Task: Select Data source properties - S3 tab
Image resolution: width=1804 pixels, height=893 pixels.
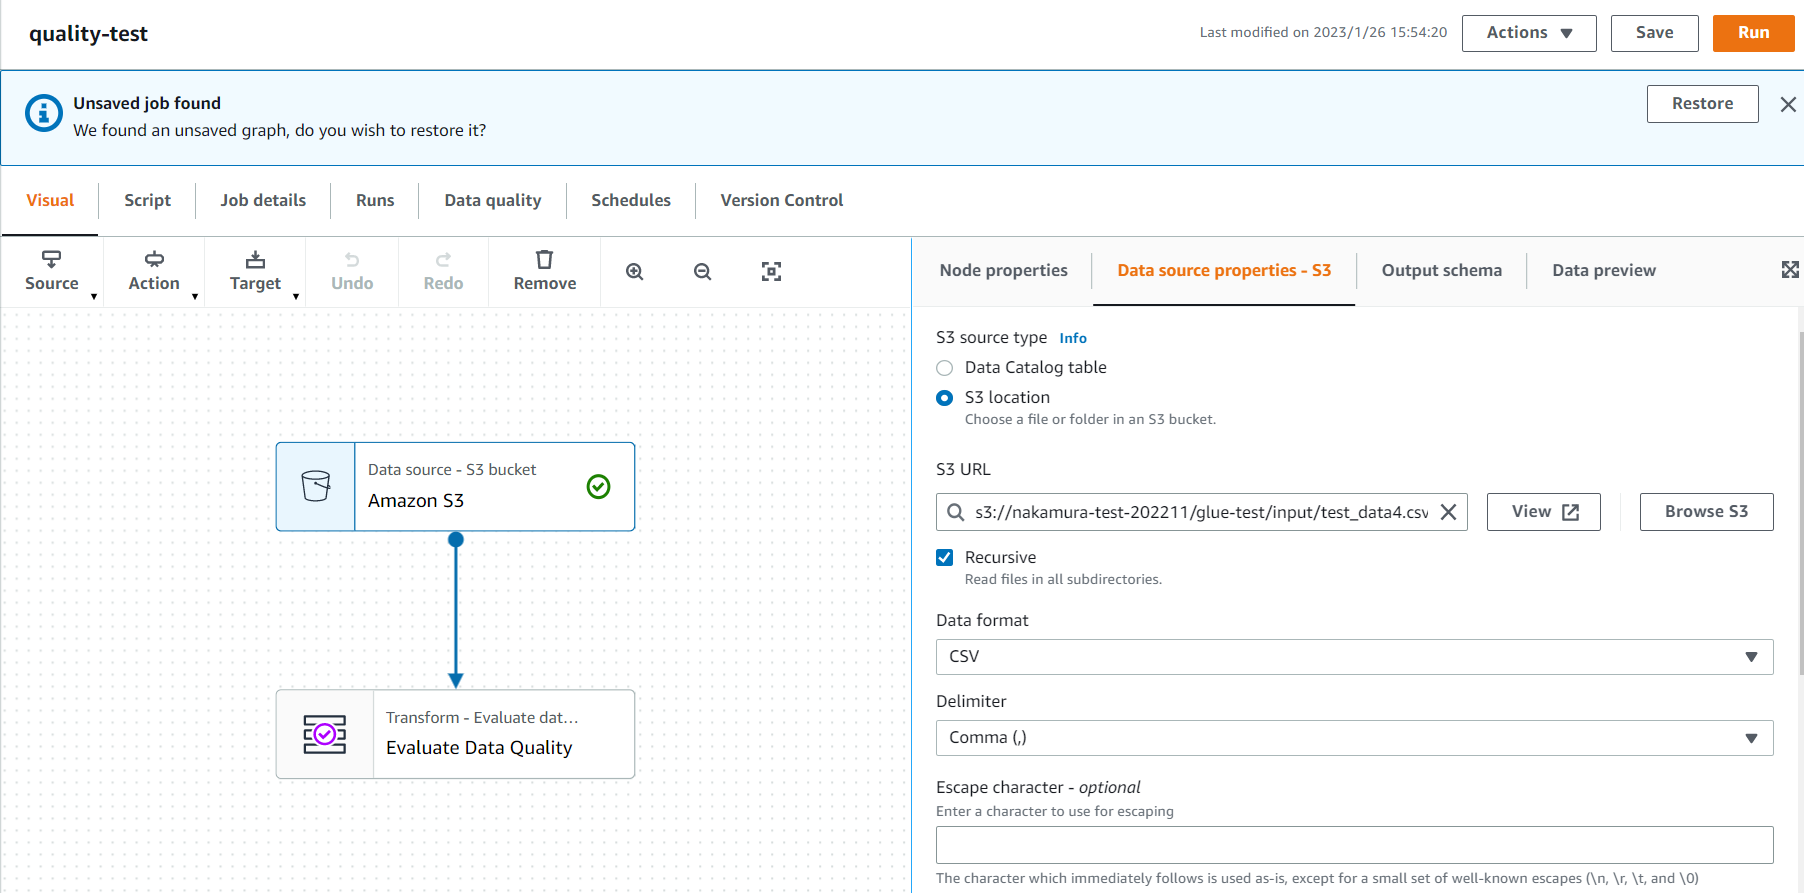Action: point(1224,270)
